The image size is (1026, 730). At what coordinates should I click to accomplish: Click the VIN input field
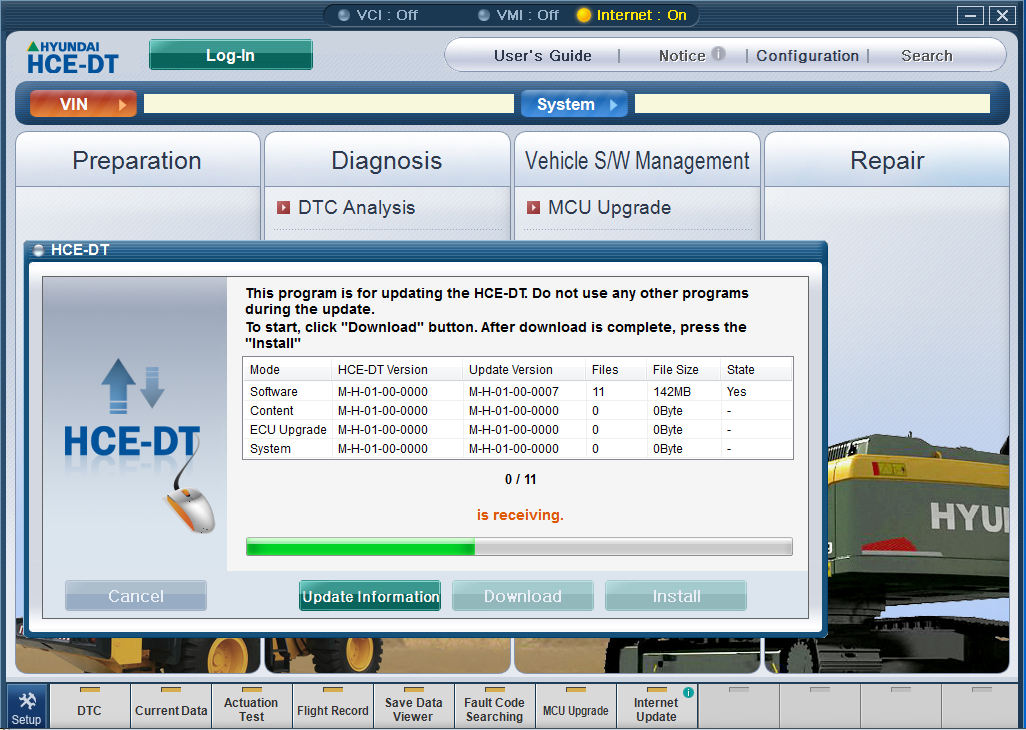[328, 103]
